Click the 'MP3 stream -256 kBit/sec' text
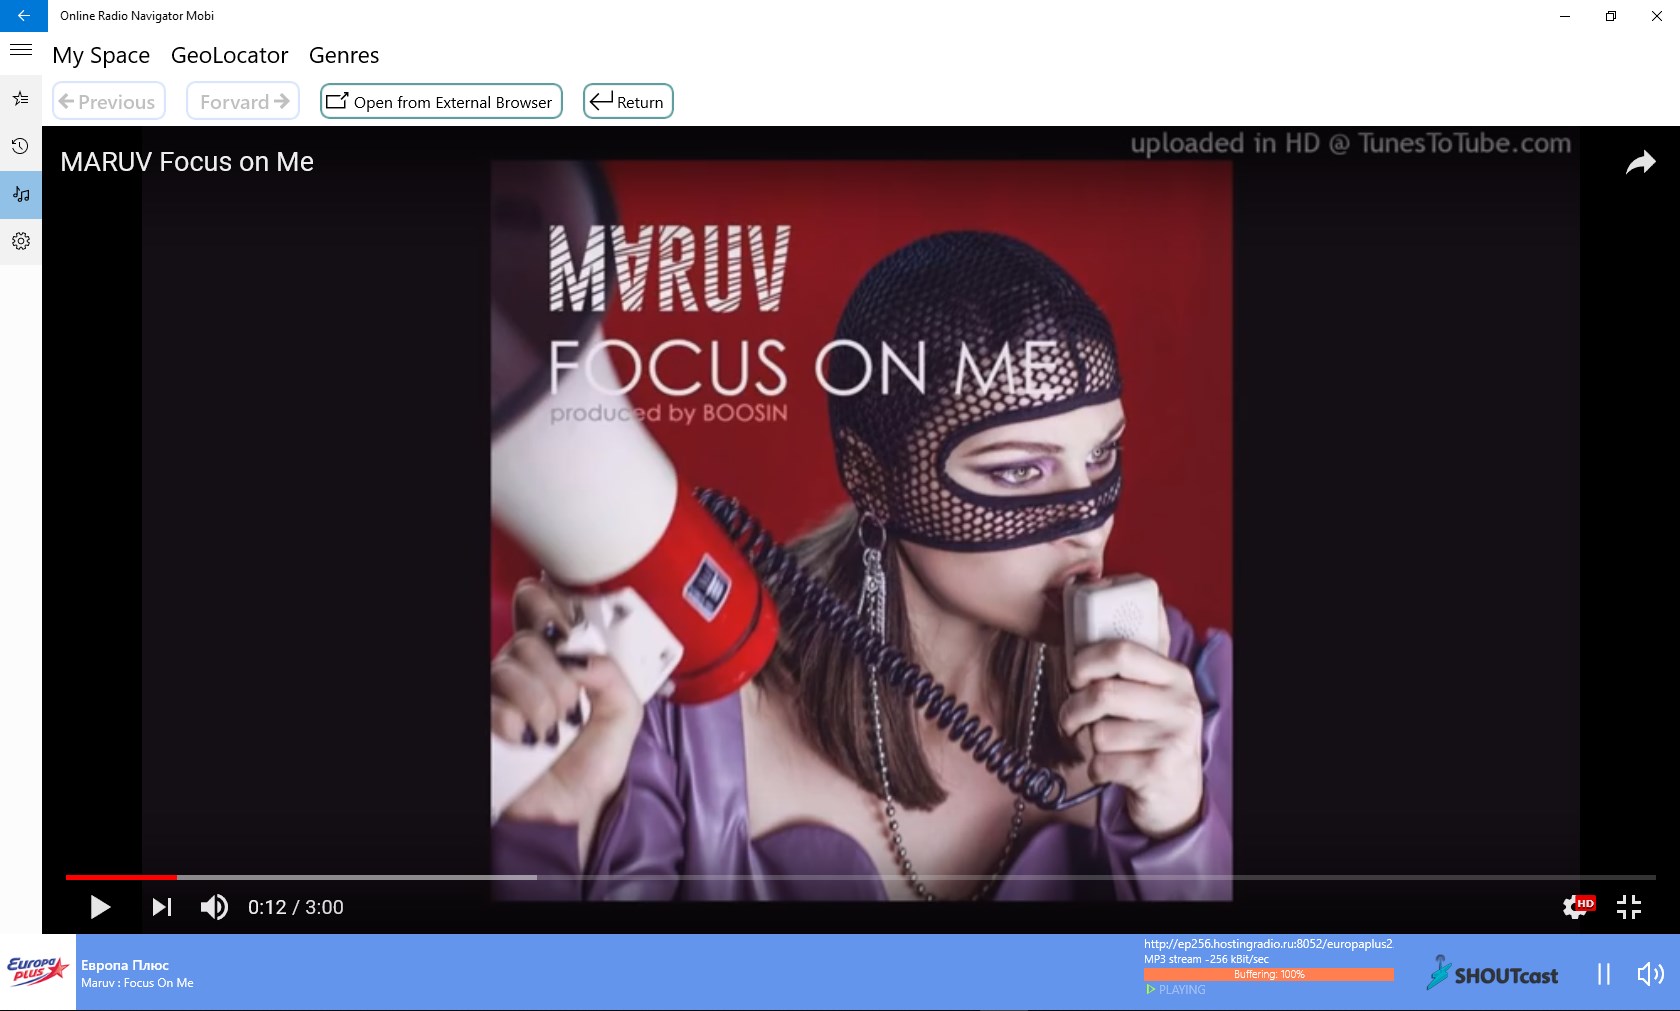Viewport: 1680px width, 1011px height. pos(1206,959)
